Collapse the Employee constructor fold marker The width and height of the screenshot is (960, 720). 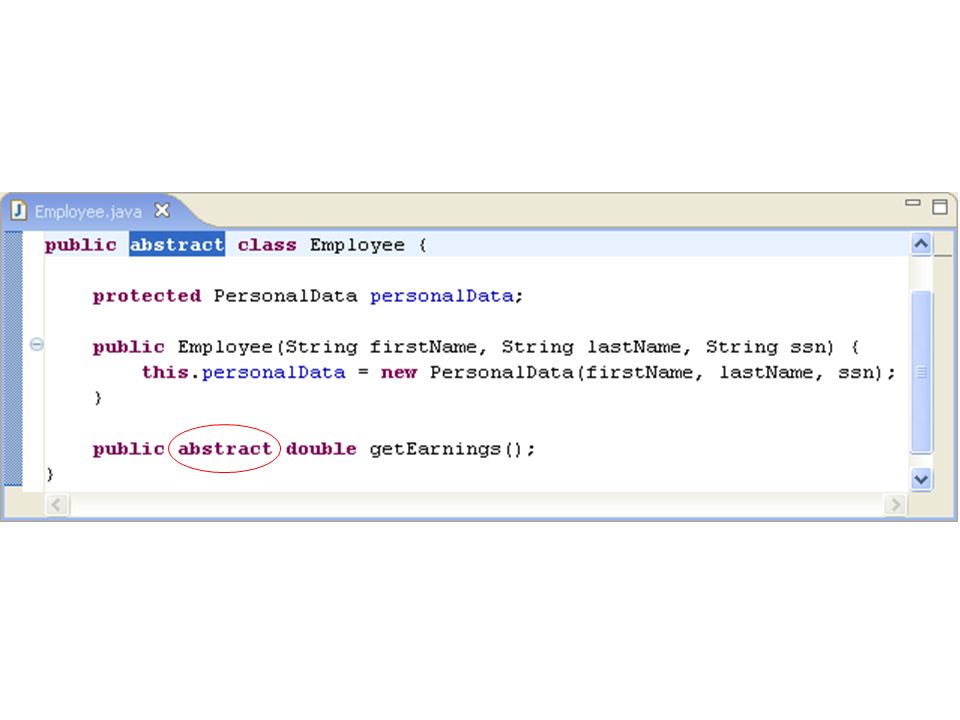tap(37, 345)
